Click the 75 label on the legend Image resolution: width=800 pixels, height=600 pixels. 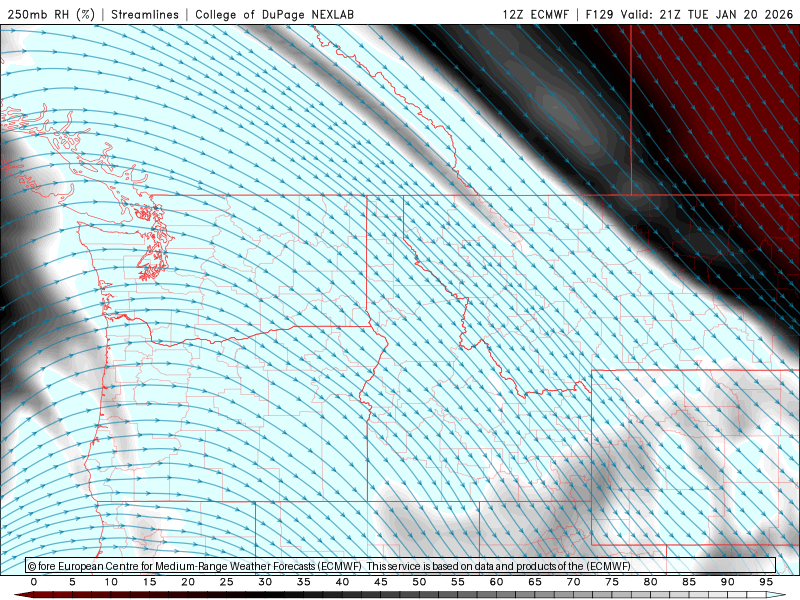(x=612, y=582)
